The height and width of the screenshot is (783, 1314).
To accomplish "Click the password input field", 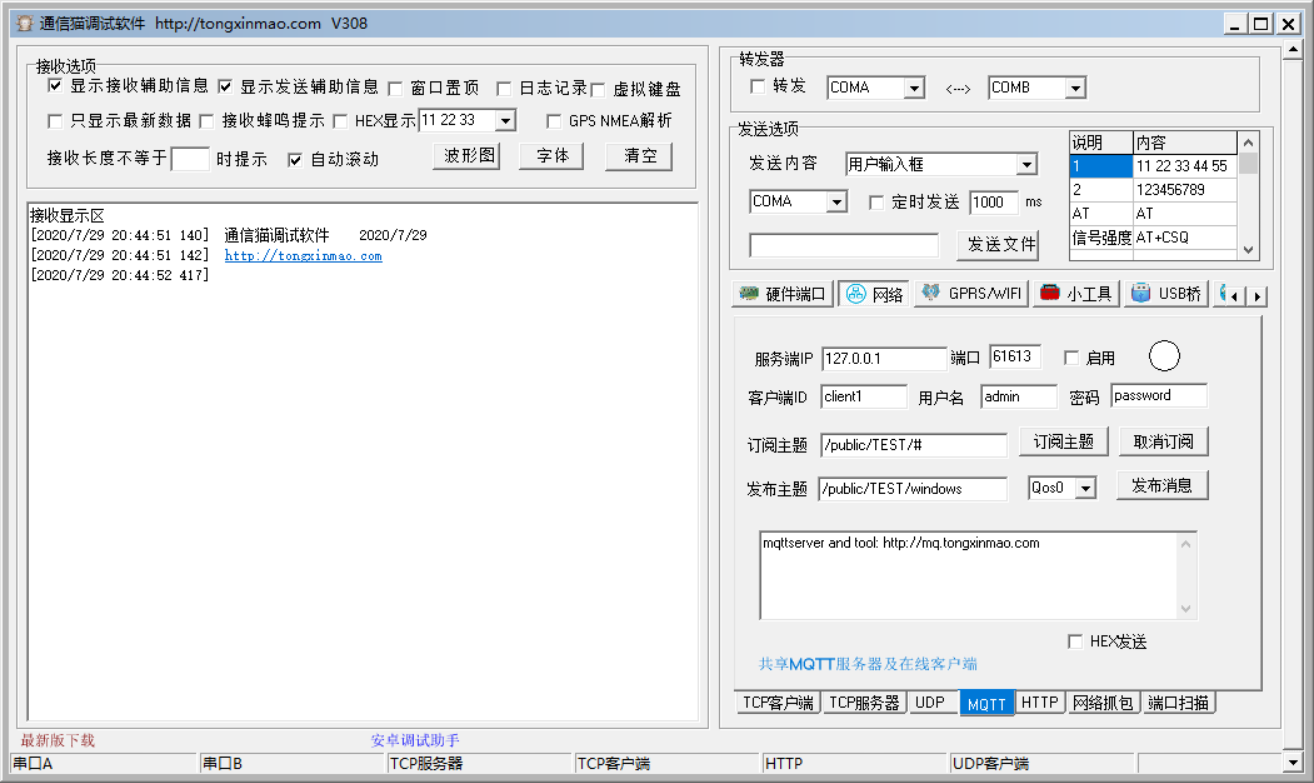I will coord(1158,395).
